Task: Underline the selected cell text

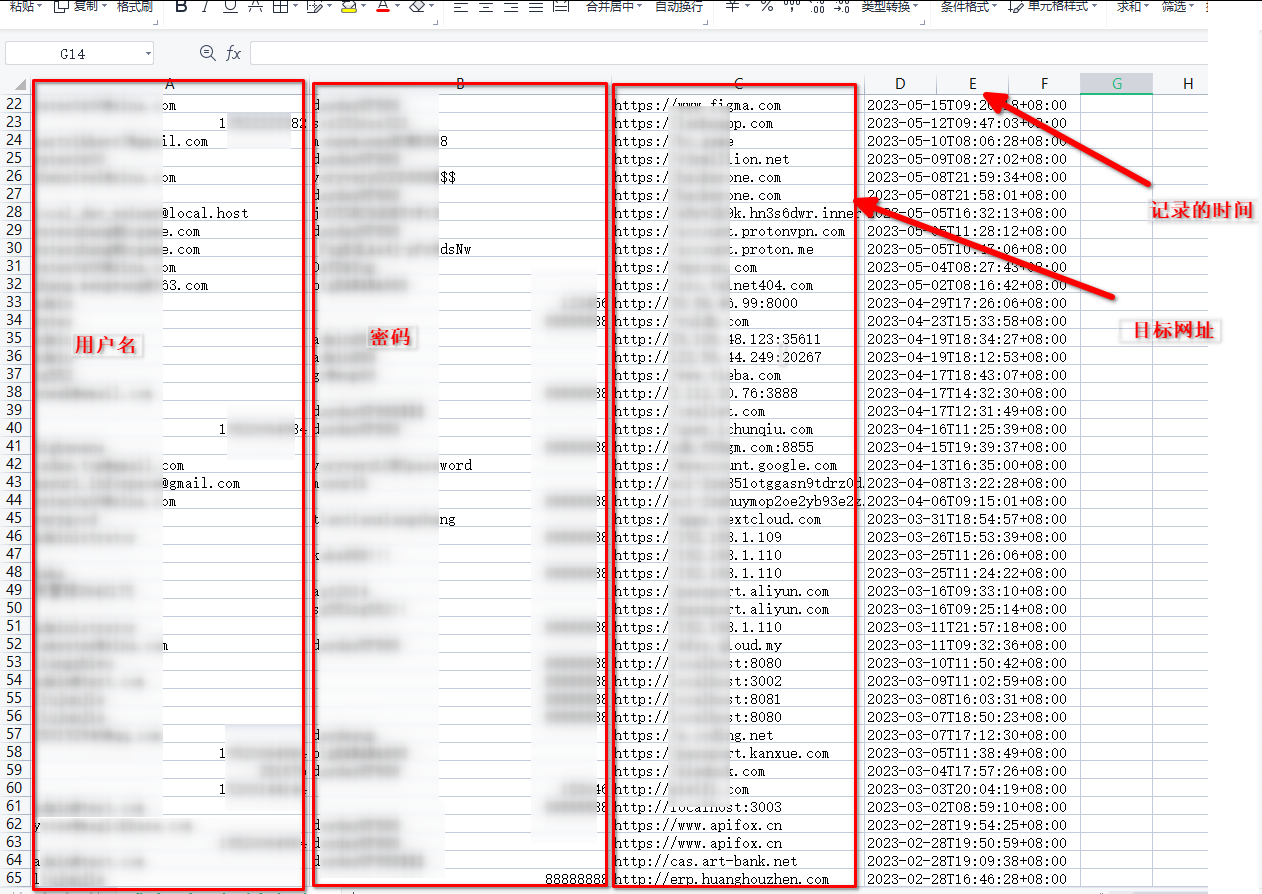Action: click(230, 6)
